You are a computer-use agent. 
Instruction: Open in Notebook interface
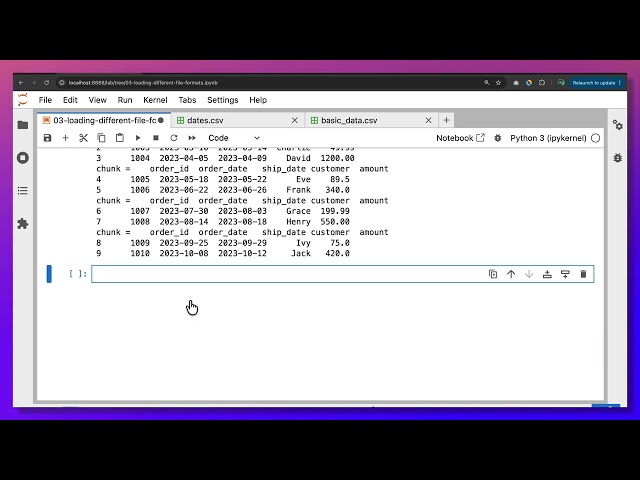click(460, 138)
